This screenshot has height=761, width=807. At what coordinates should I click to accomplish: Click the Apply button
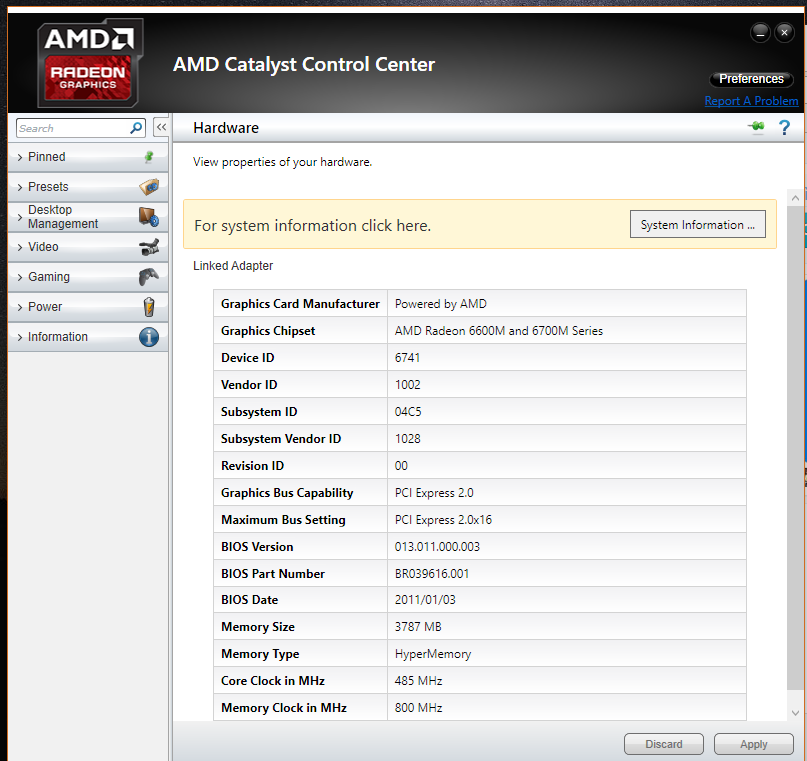753,744
